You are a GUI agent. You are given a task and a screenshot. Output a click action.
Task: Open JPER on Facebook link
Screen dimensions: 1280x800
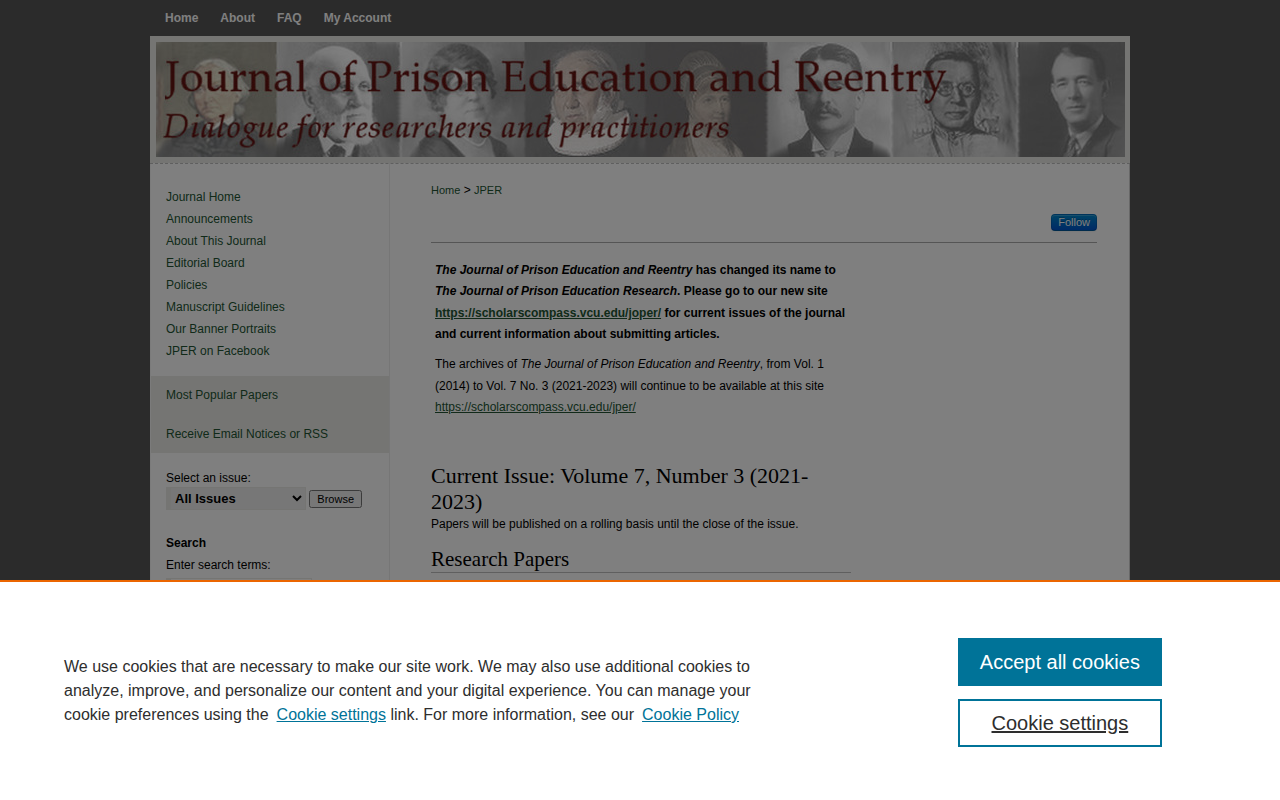tap(218, 351)
